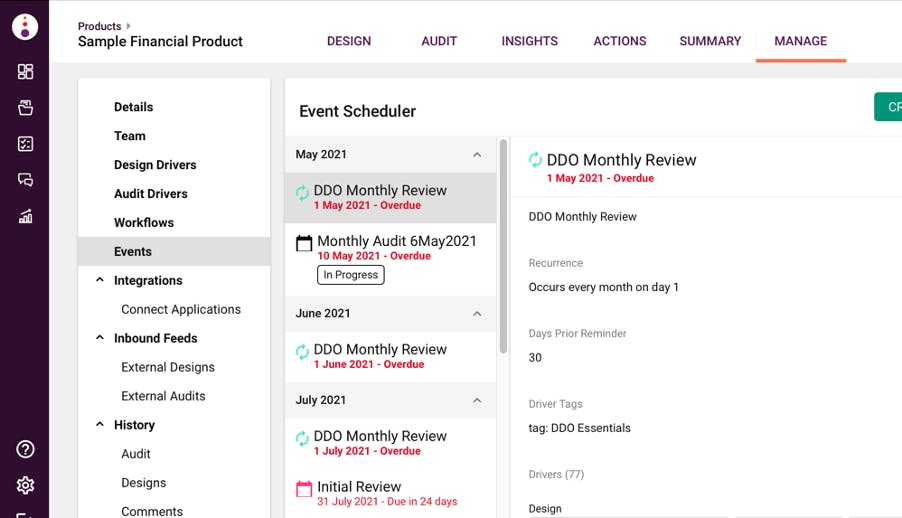
Task: Open the bar chart analytics icon
Action: click(x=25, y=216)
